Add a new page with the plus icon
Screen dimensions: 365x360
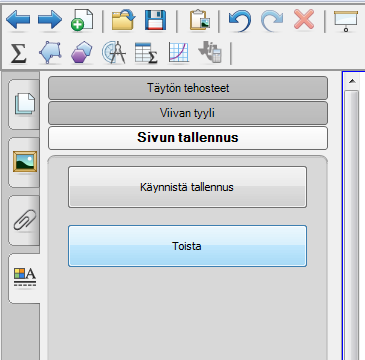[x=82, y=21]
